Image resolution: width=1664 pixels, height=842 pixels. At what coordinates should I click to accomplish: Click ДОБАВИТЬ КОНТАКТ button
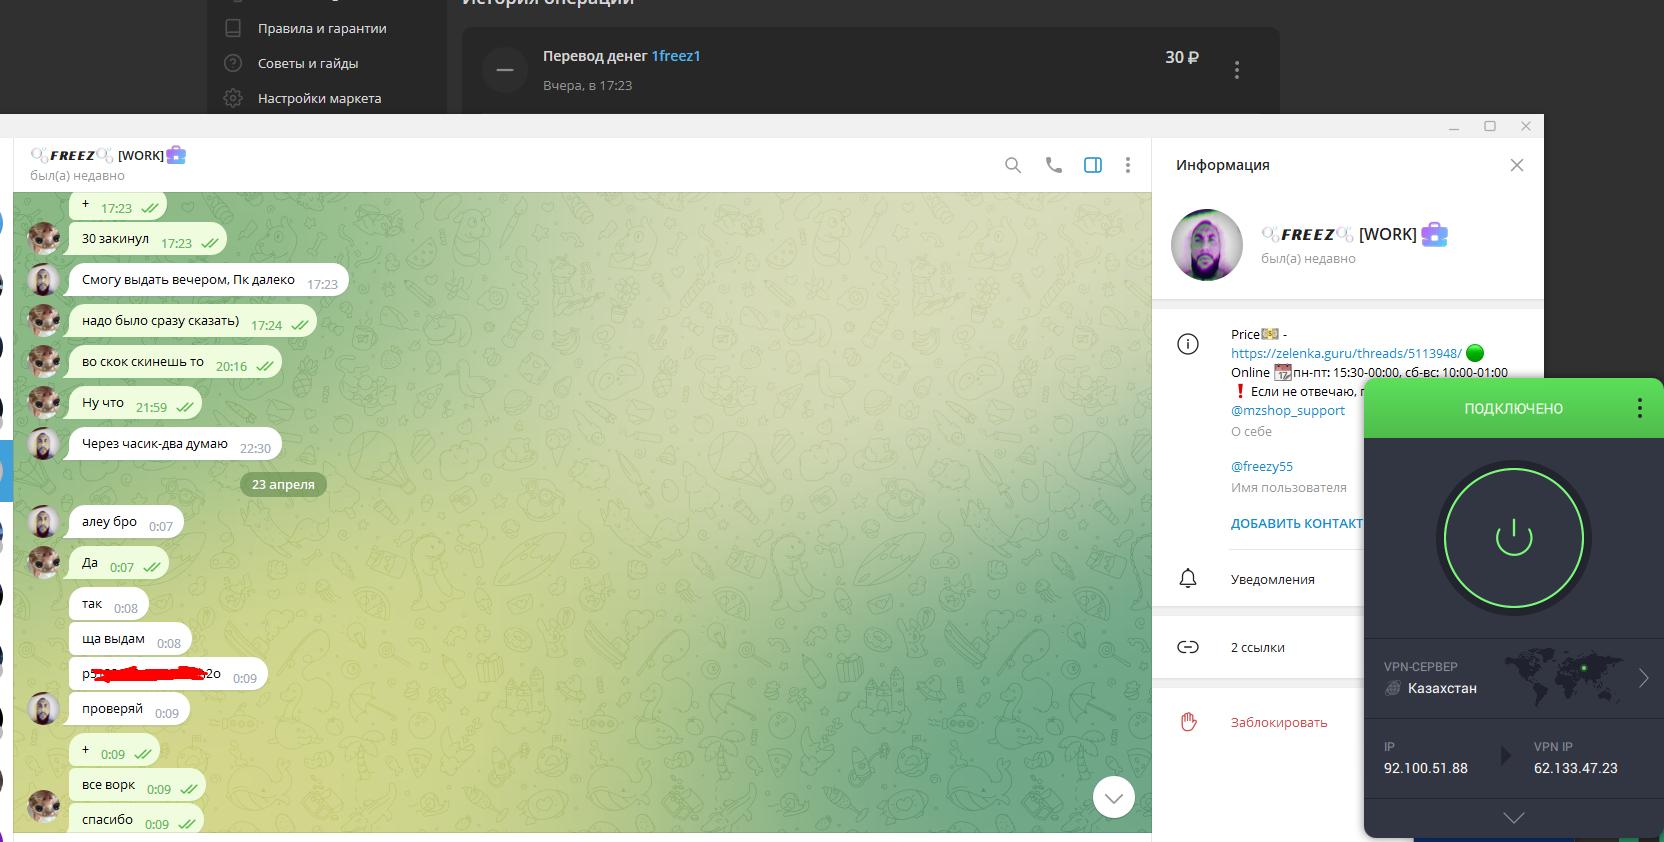[x=1297, y=523]
